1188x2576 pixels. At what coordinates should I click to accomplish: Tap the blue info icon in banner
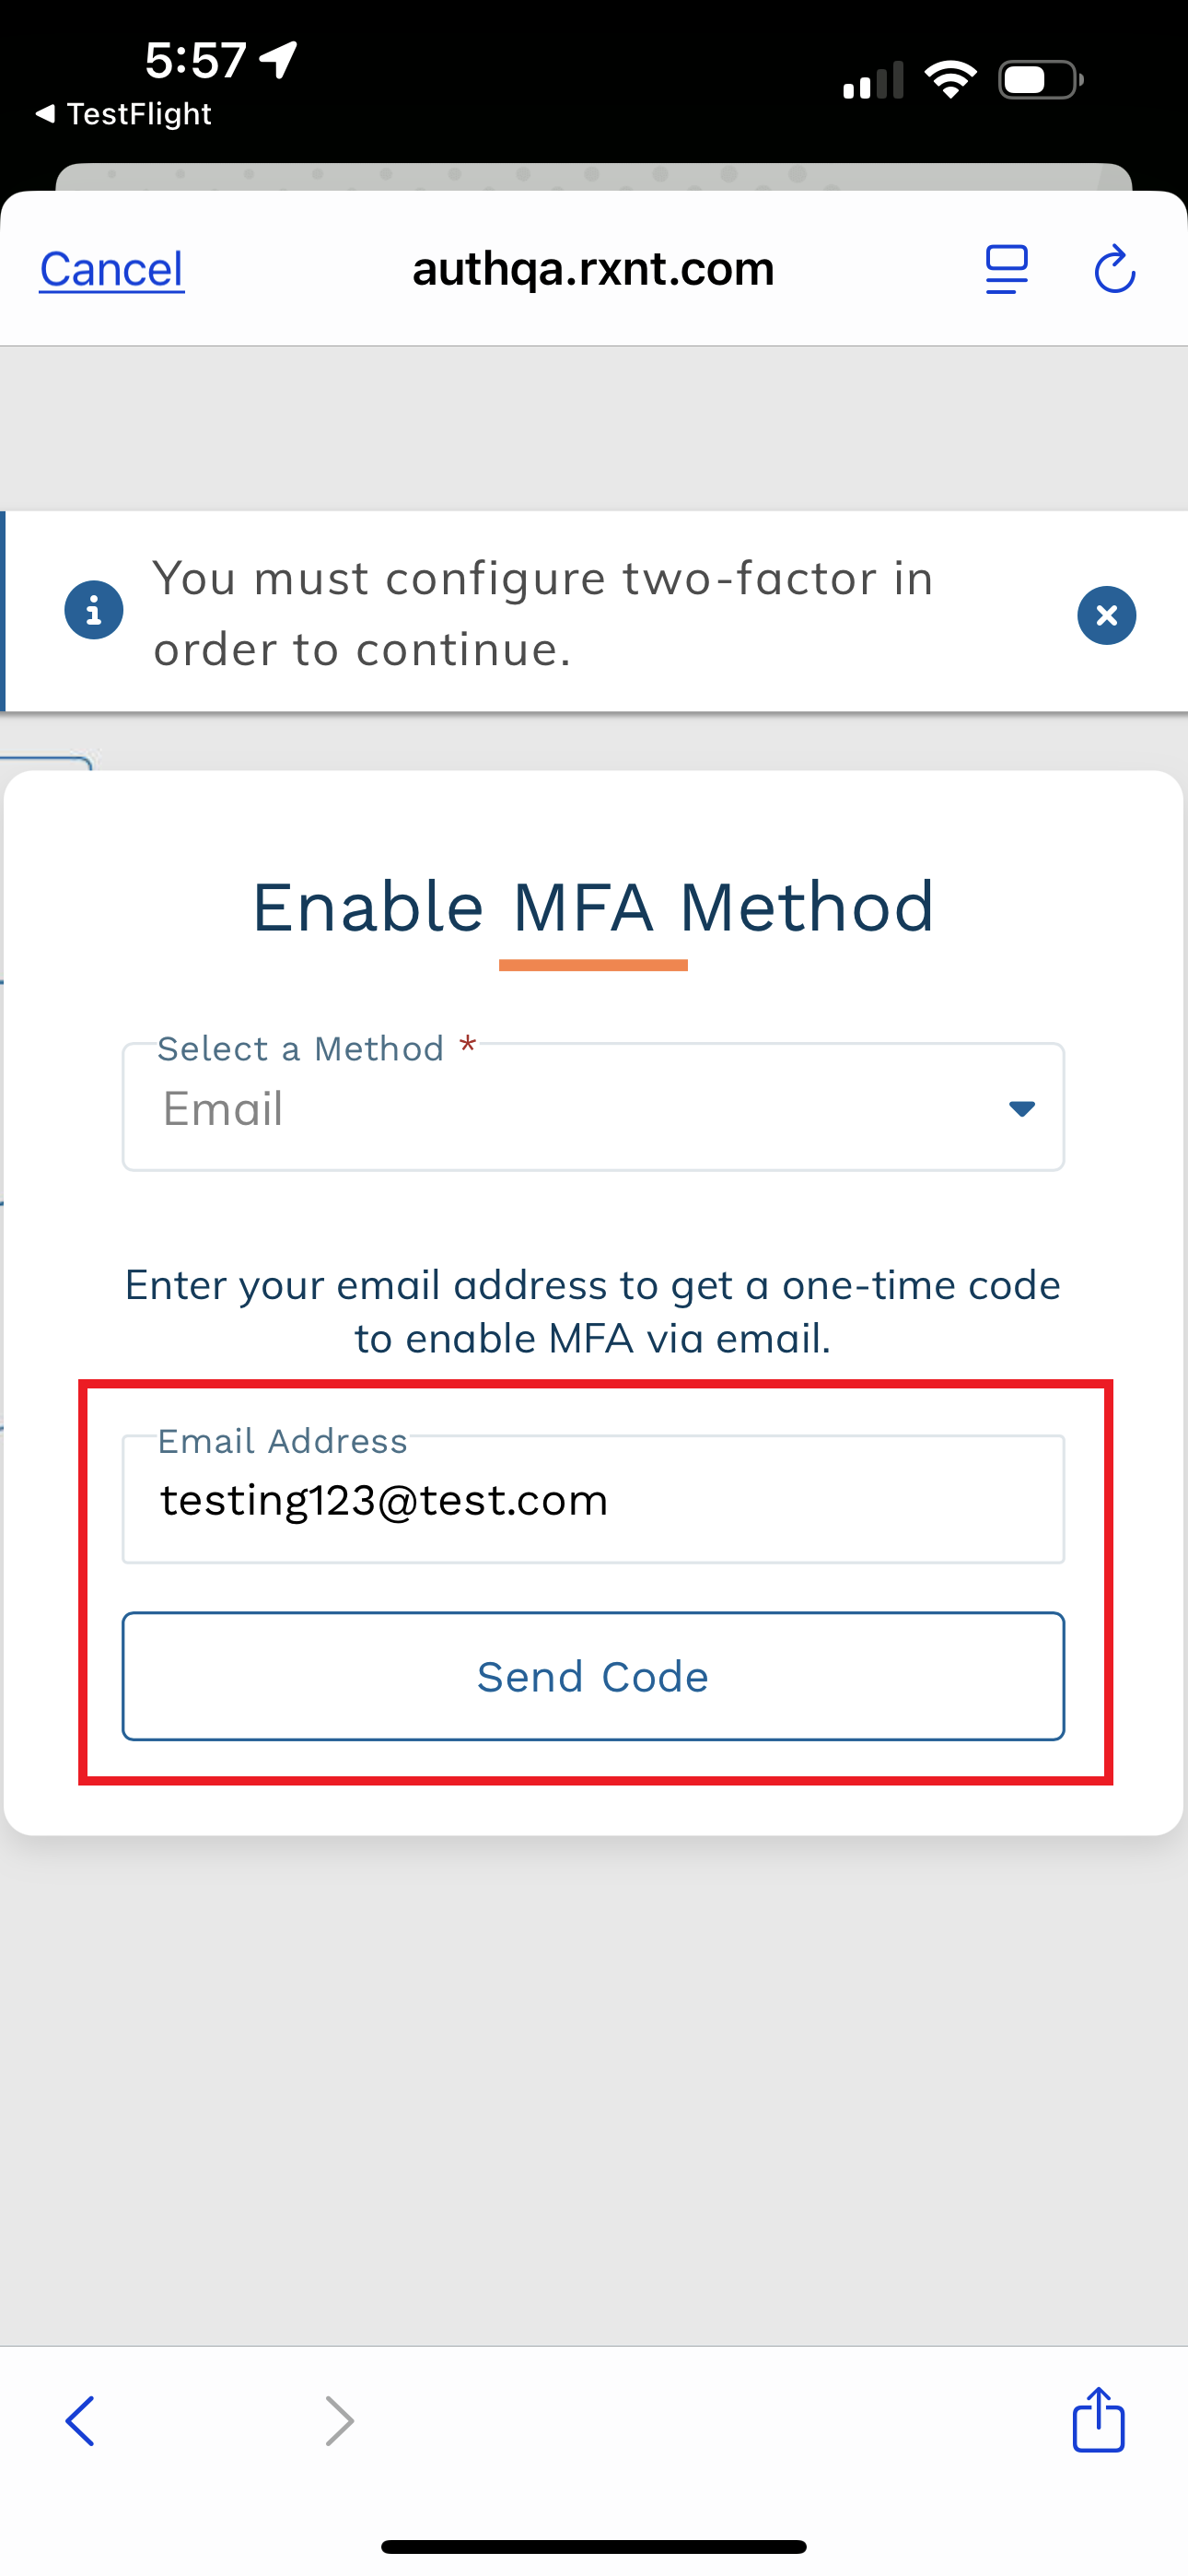pos(94,610)
